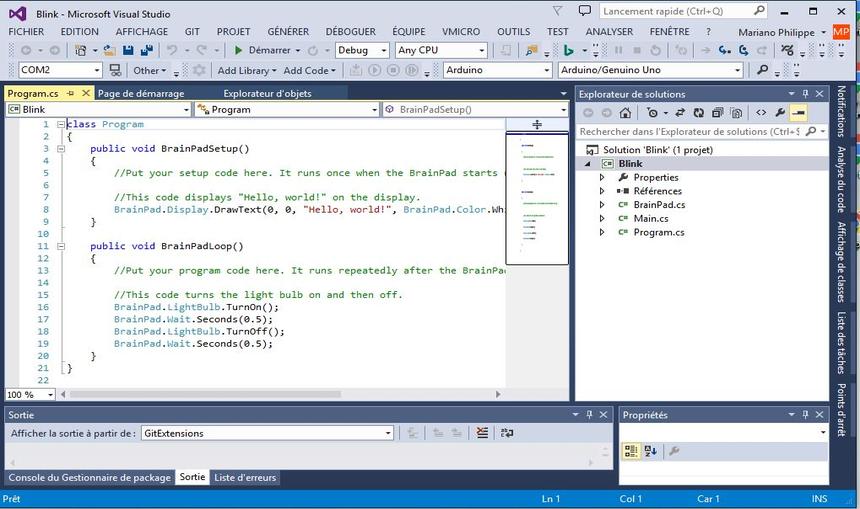Toggle word wrap in the Sortie output panel
The height and width of the screenshot is (509, 860).
507,433
